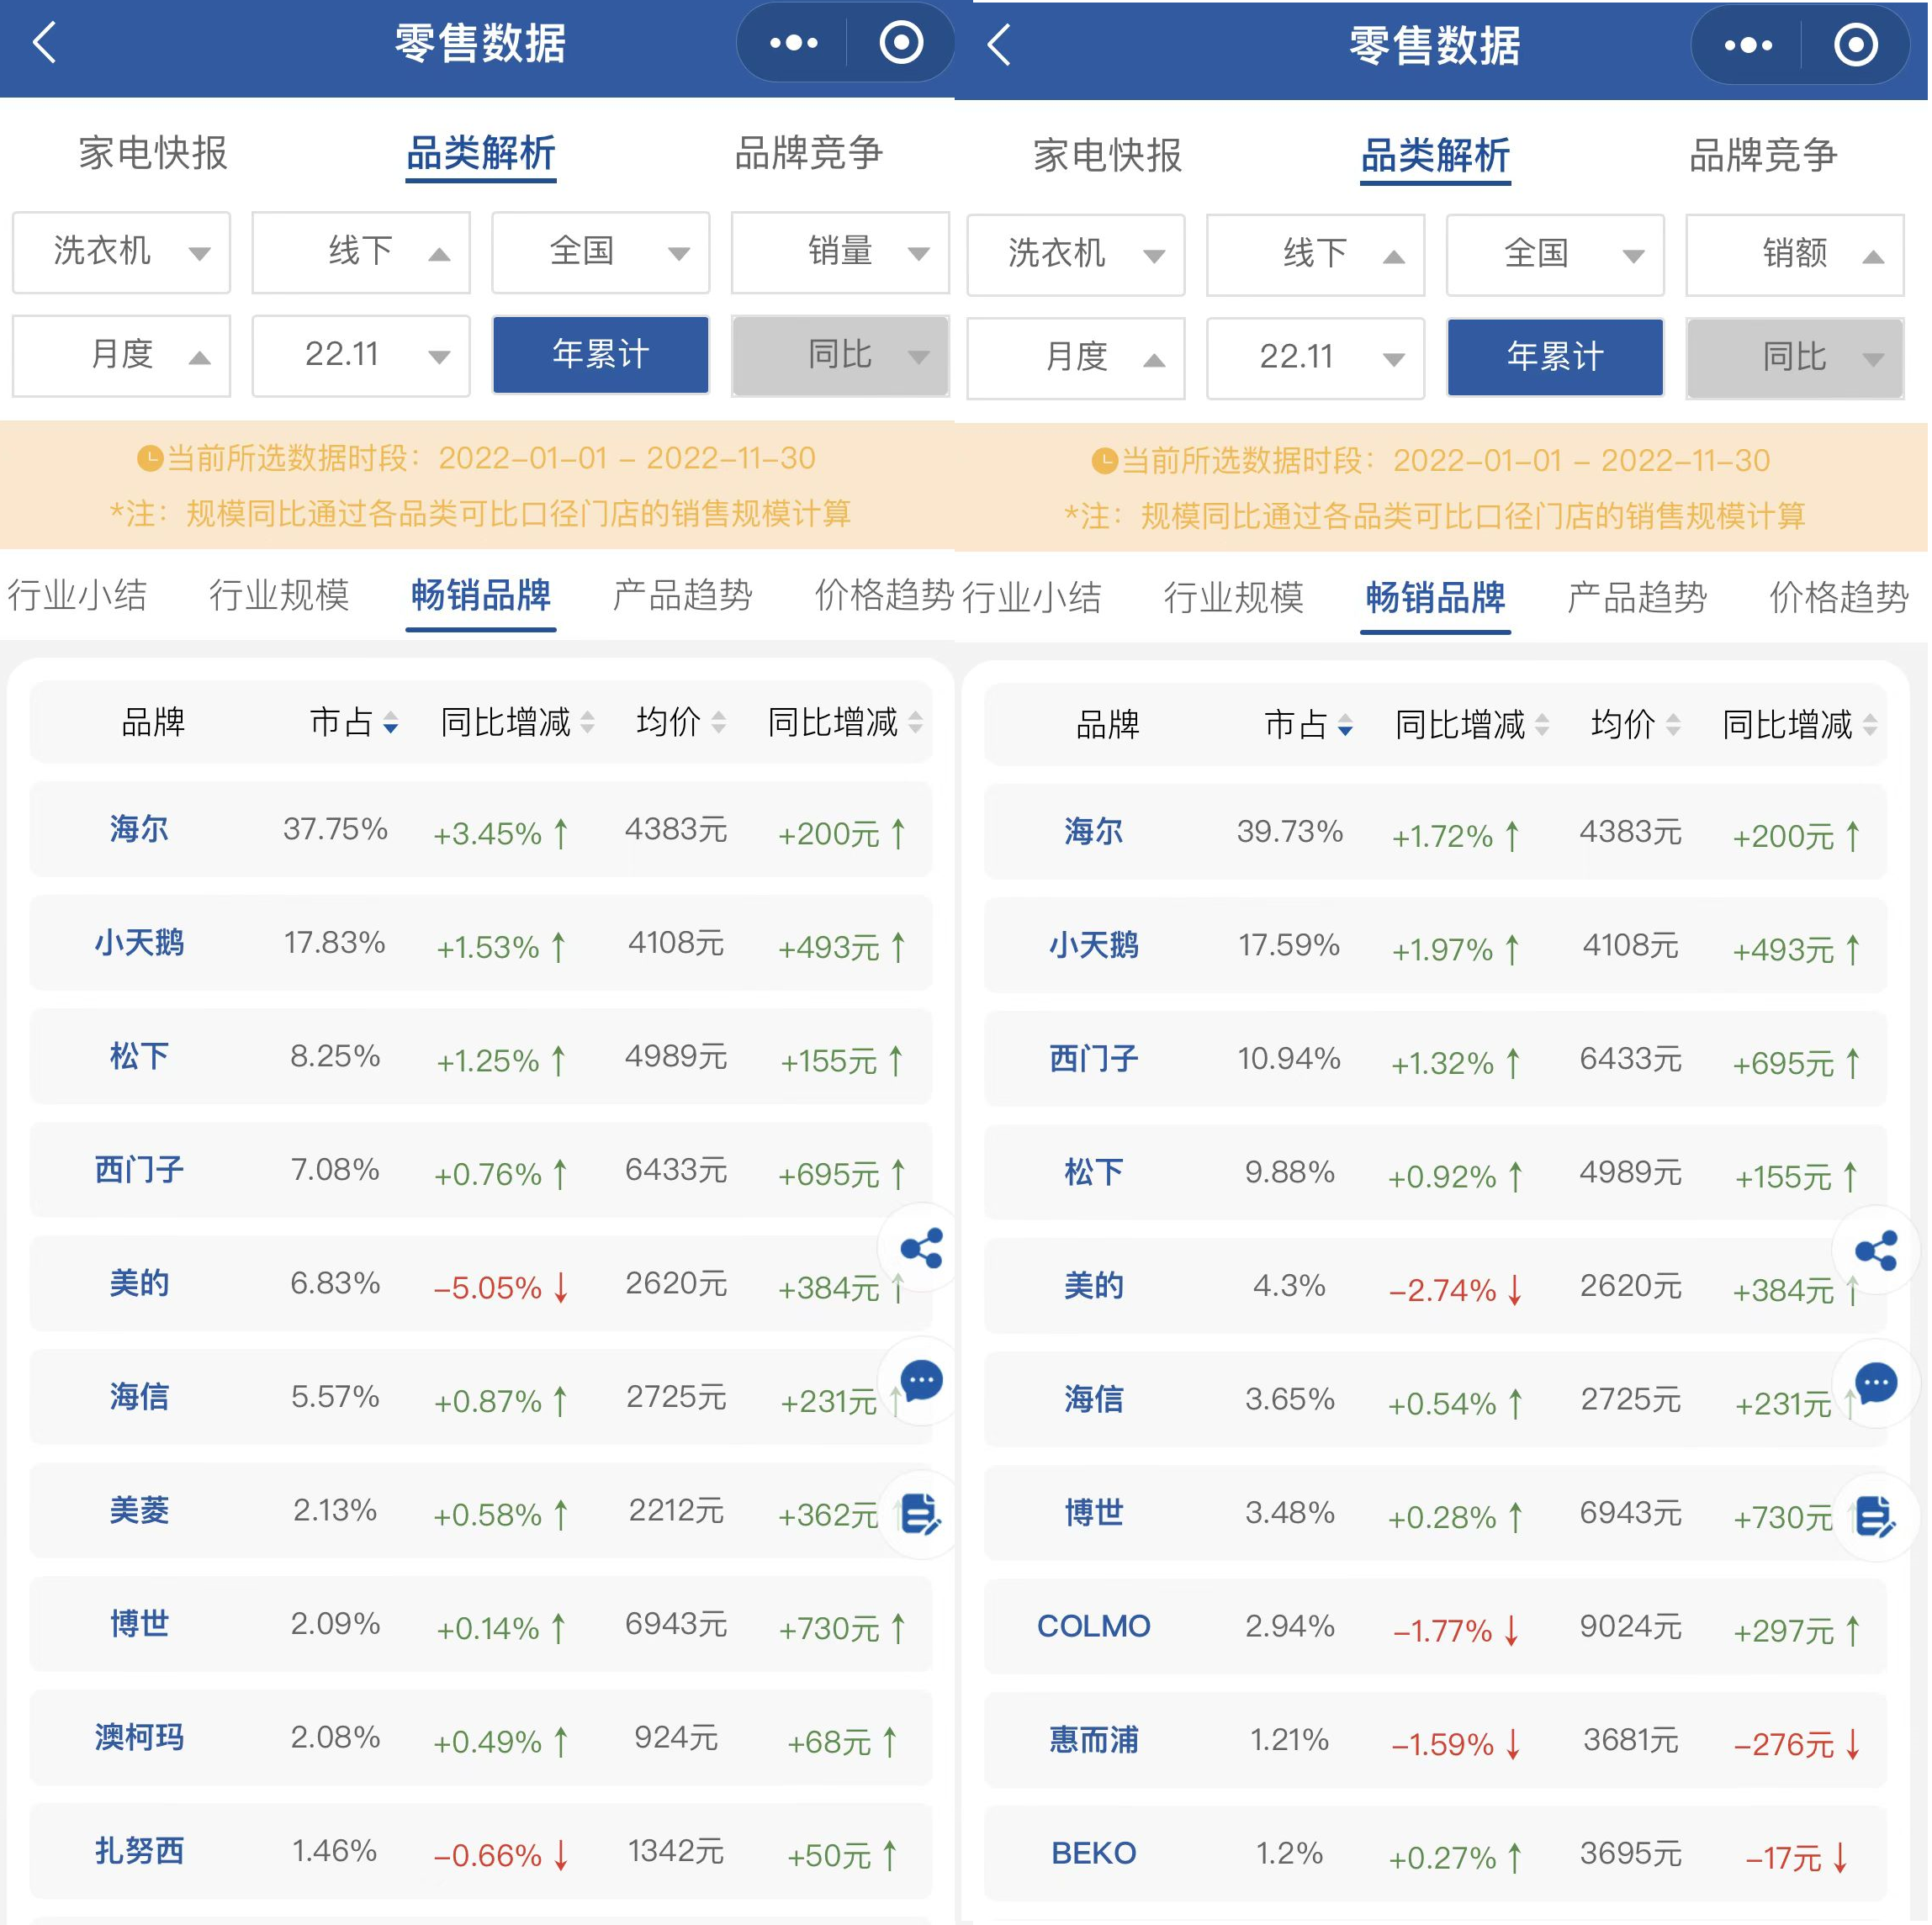1932x1925 pixels.
Task: Select 价格趋势 sub-tab in right panel
Action: pos(1837,597)
